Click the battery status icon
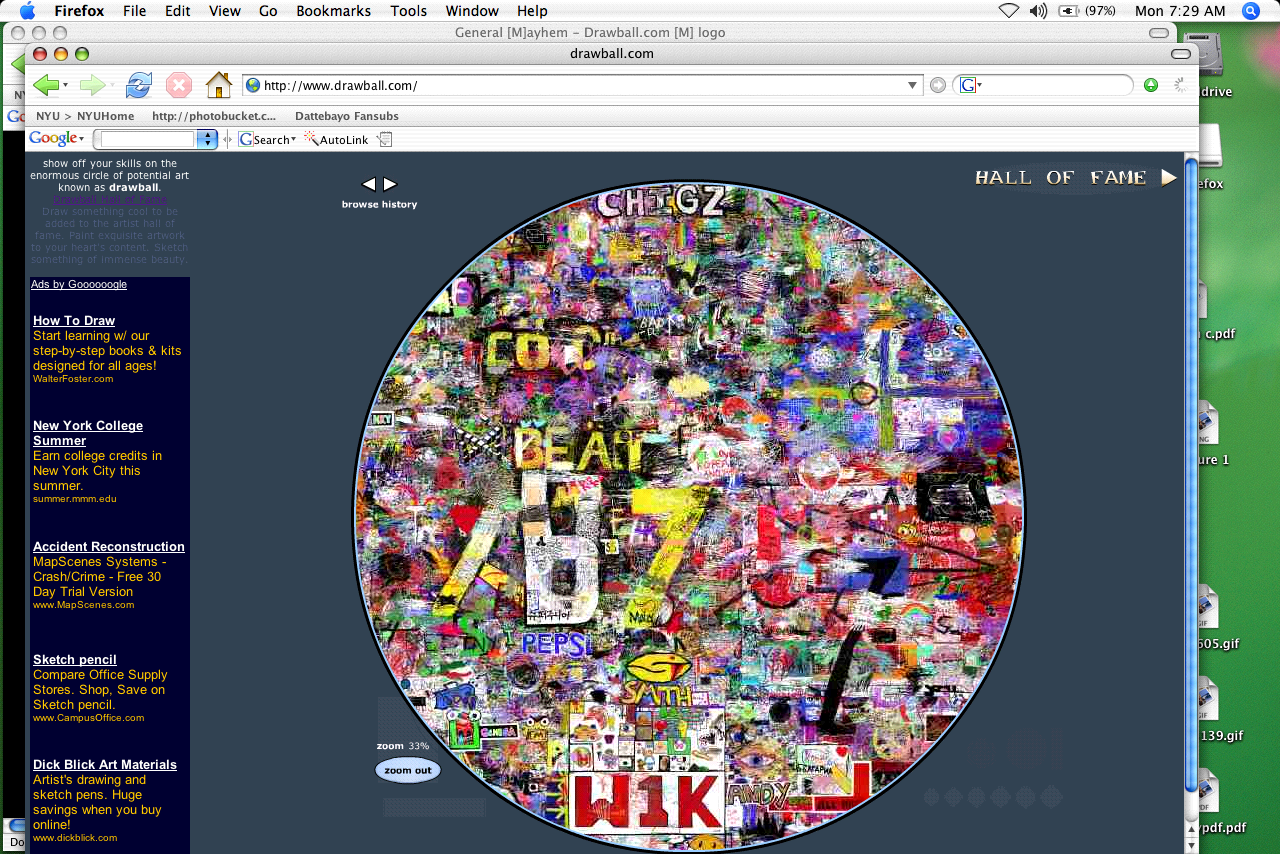1280x854 pixels. point(1068,11)
